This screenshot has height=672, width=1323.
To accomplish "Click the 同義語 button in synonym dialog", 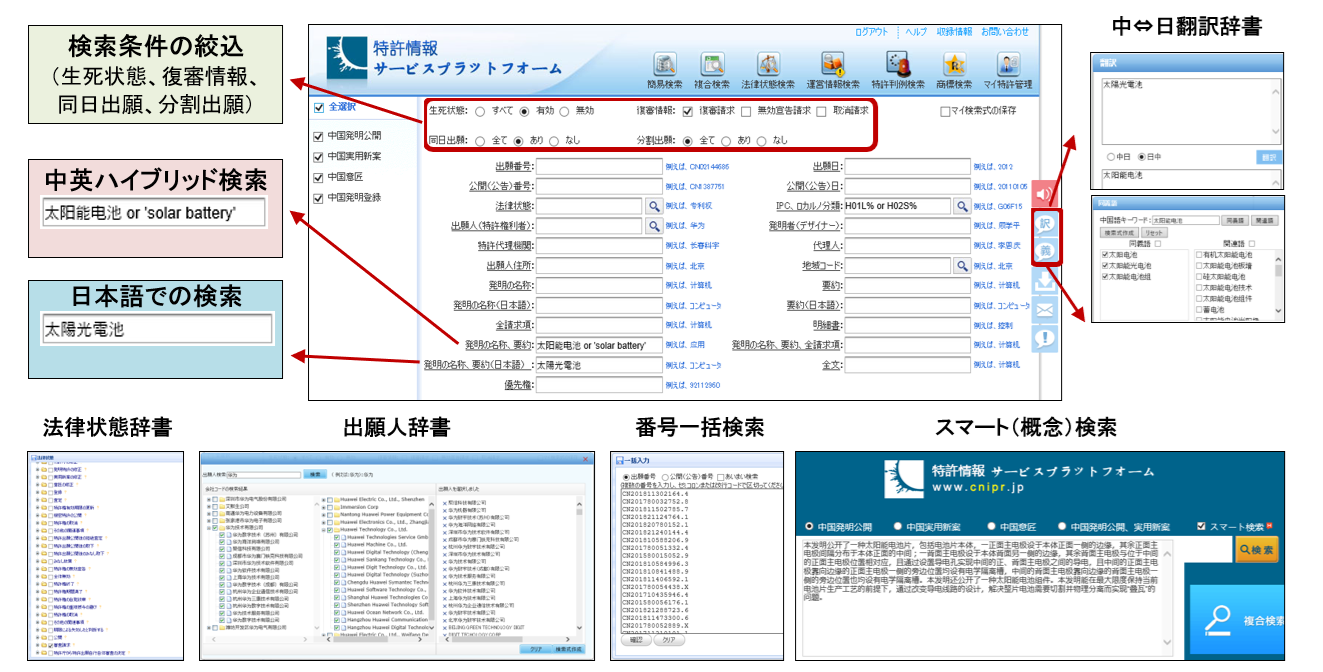I will coord(1234,220).
